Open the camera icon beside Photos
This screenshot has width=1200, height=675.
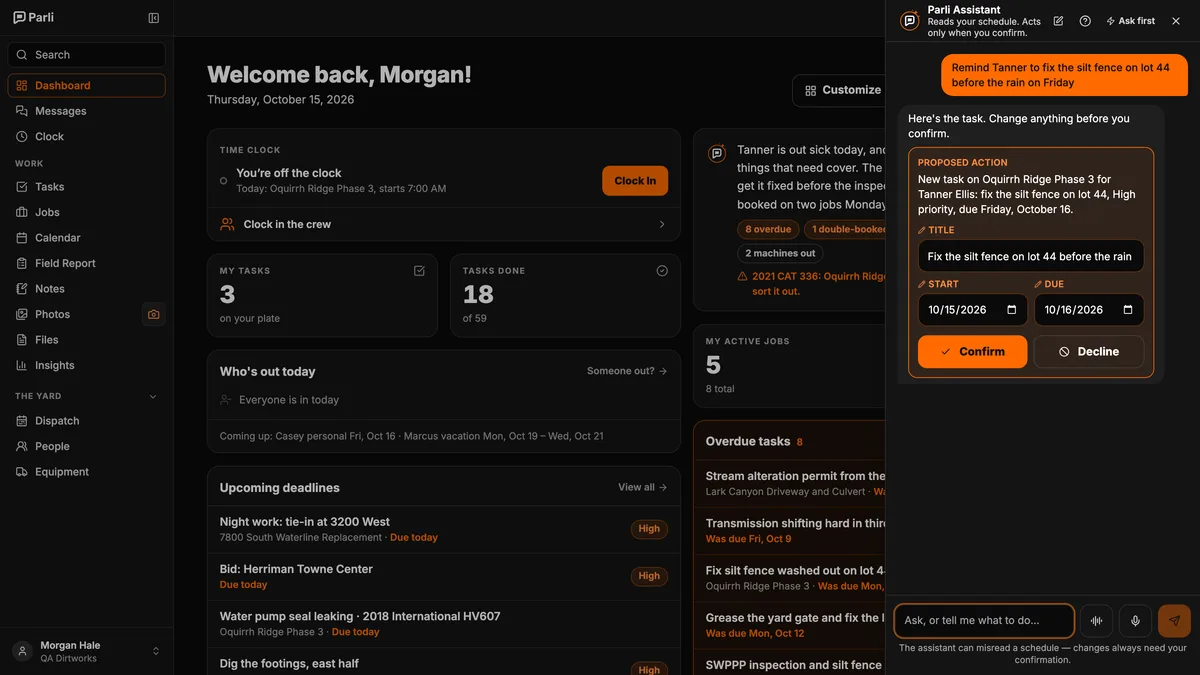153,314
